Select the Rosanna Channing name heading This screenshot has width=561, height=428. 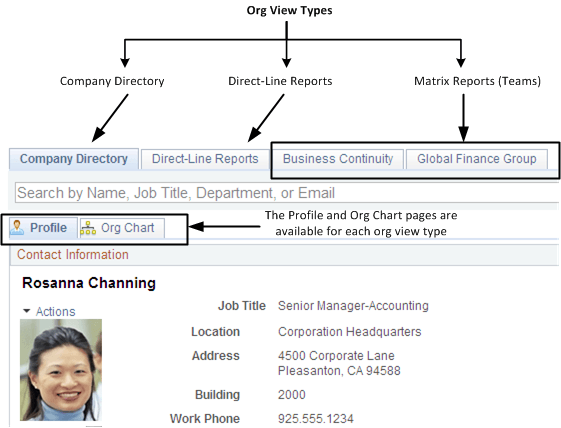pyautogui.click(x=89, y=283)
